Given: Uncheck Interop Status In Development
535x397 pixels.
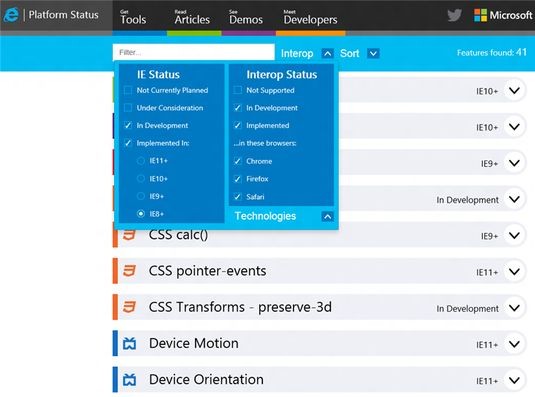Looking at the screenshot, I should pyautogui.click(x=237, y=108).
